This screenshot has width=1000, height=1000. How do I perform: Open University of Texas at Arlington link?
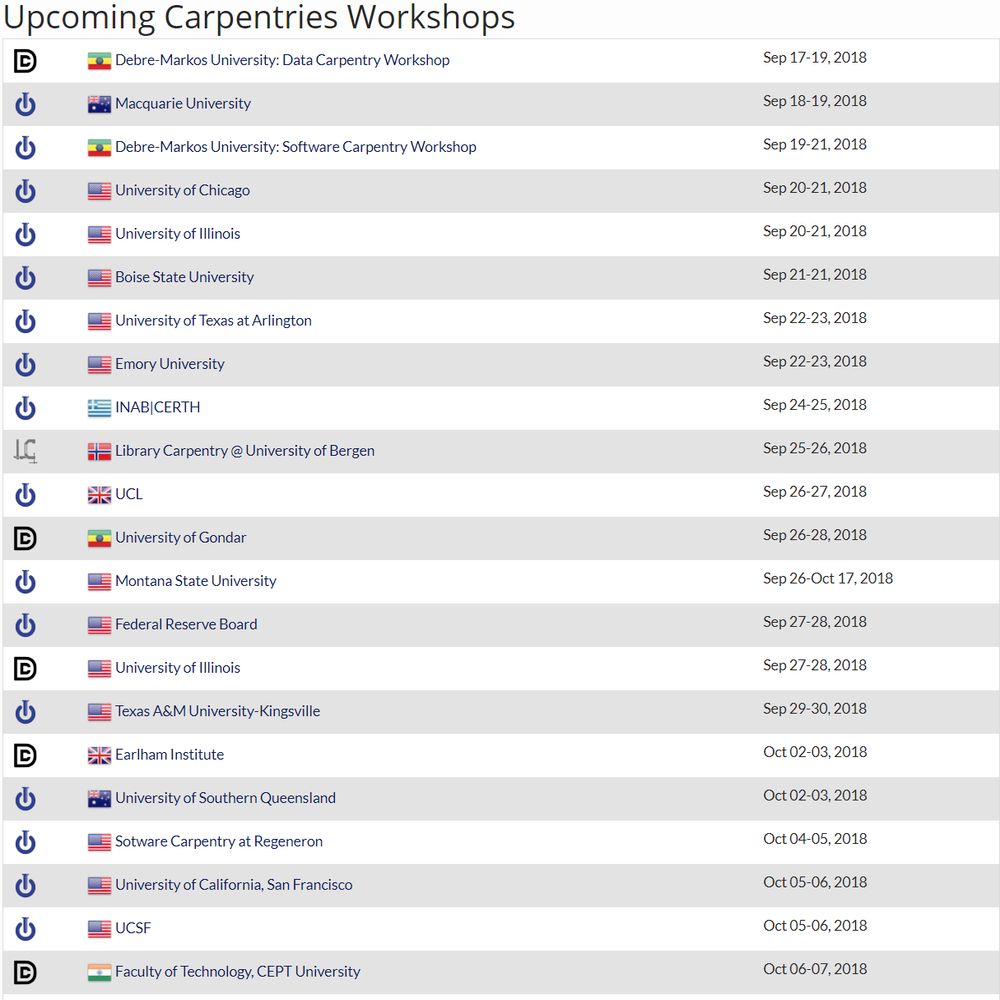coord(214,320)
